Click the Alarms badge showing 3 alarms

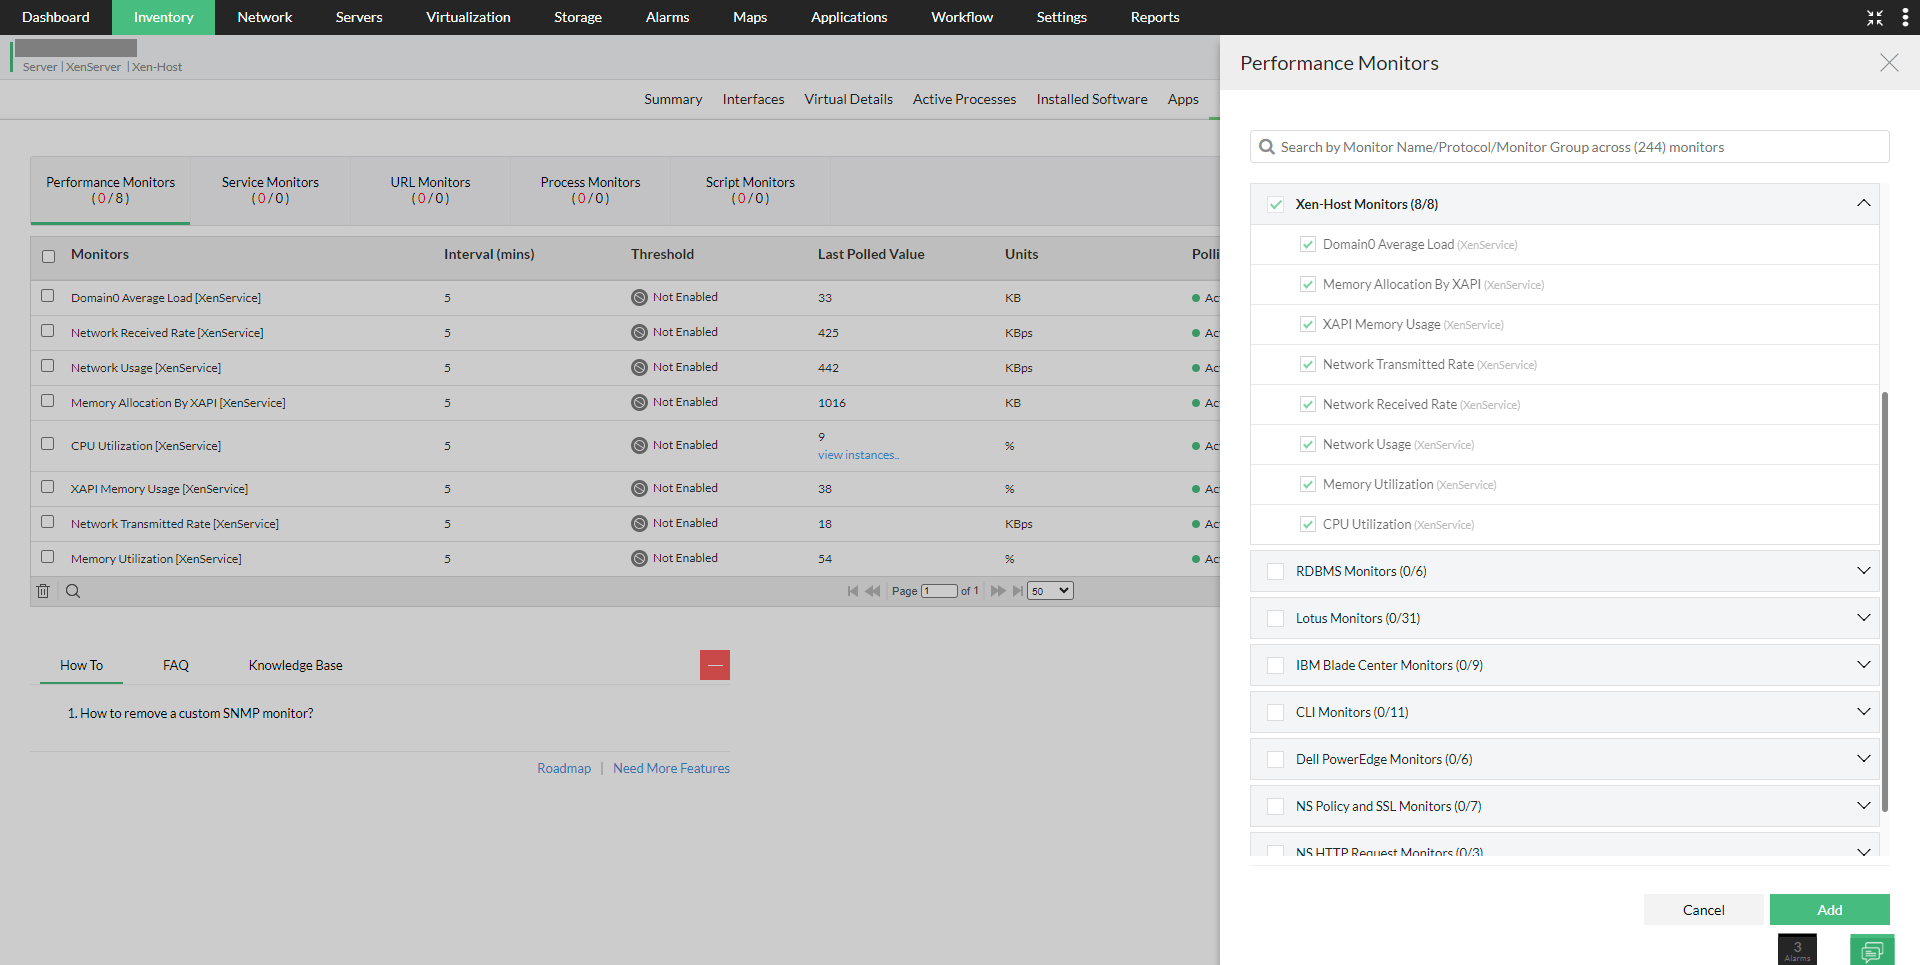pos(1797,948)
